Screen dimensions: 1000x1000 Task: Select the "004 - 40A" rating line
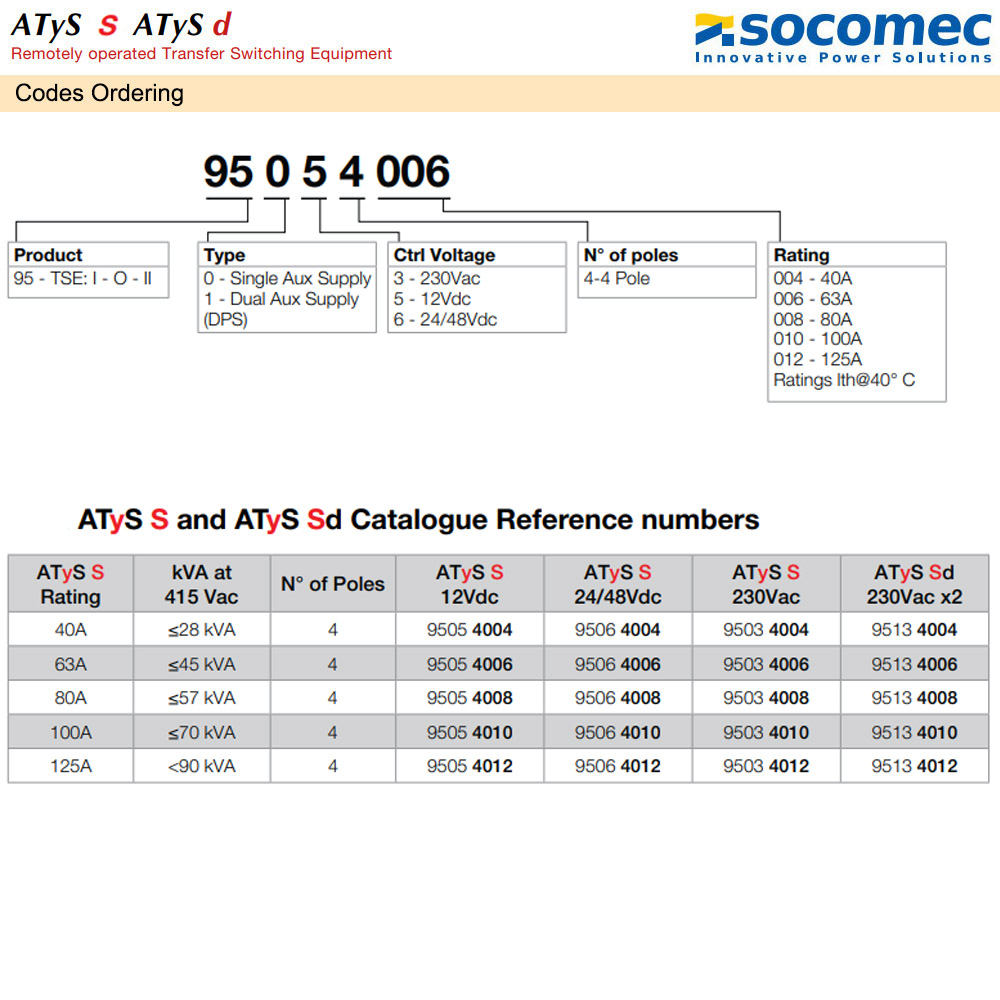pos(813,279)
